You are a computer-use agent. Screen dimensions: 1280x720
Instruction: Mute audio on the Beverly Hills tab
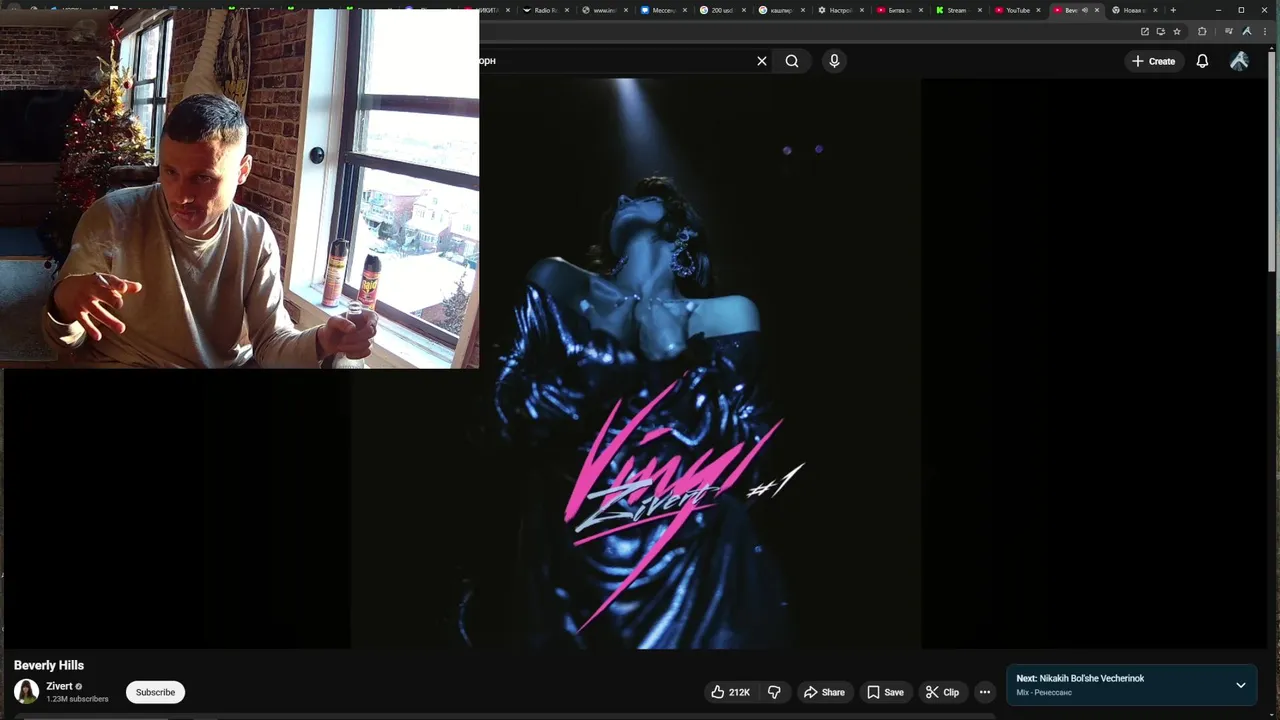[x=1085, y=10]
